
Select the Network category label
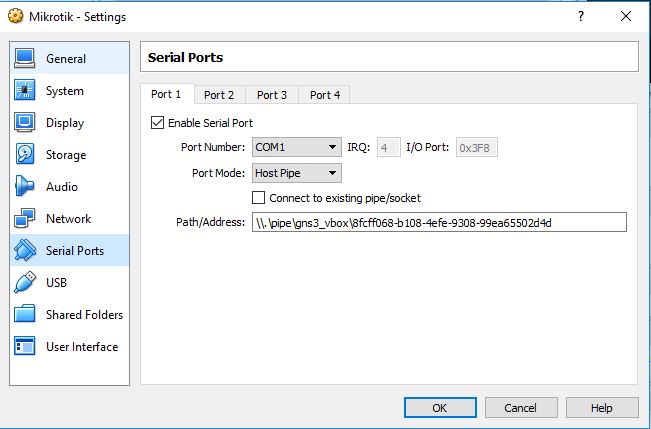tap(69, 219)
